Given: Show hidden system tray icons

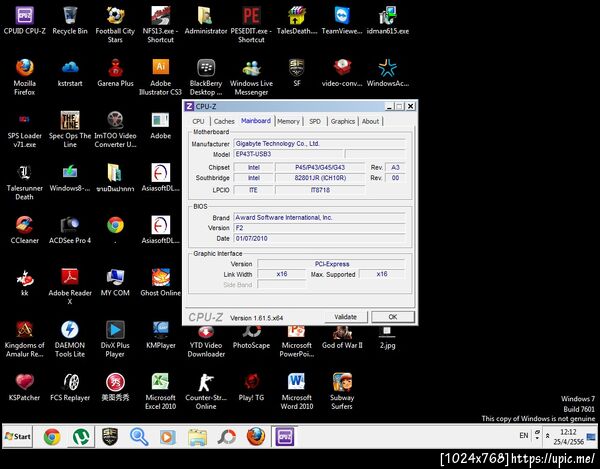Looking at the screenshot, I should [548, 436].
